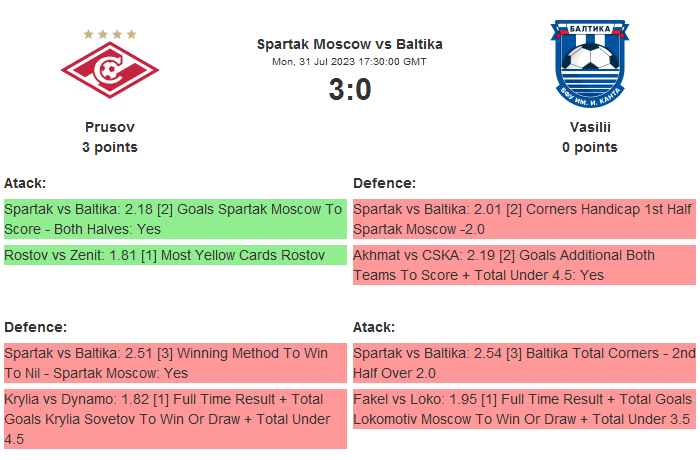Open player Vasilii's profile name
Viewport: 700px width, 460px height.
point(590,127)
